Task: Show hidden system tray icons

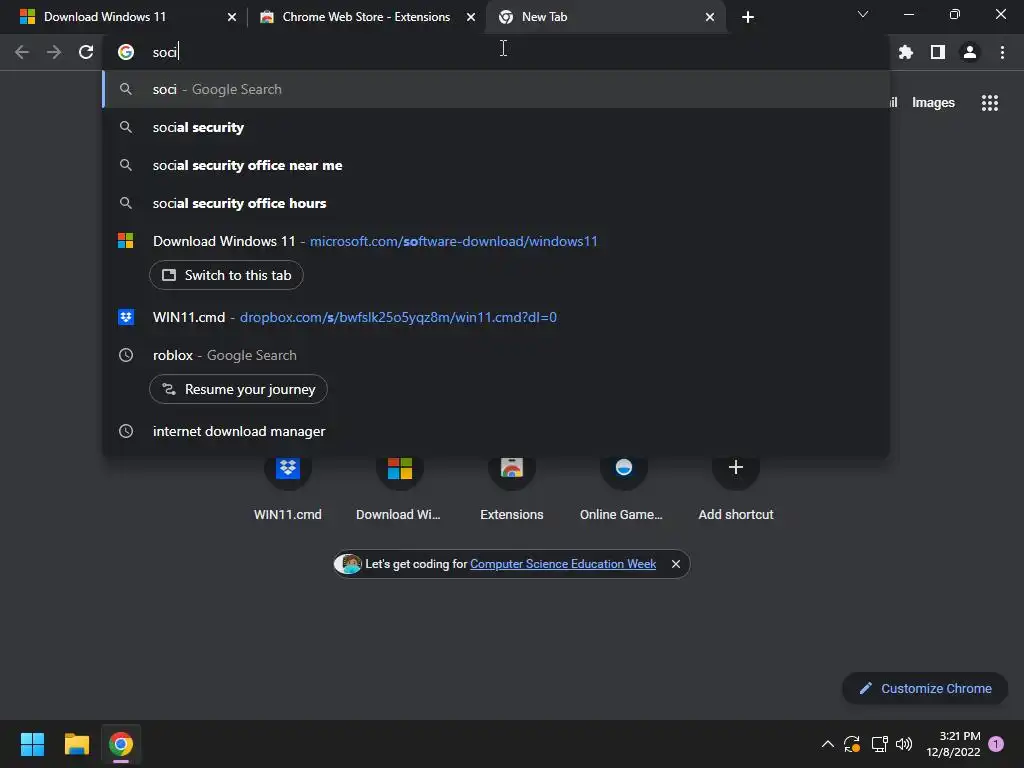Action: coord(827,744)
